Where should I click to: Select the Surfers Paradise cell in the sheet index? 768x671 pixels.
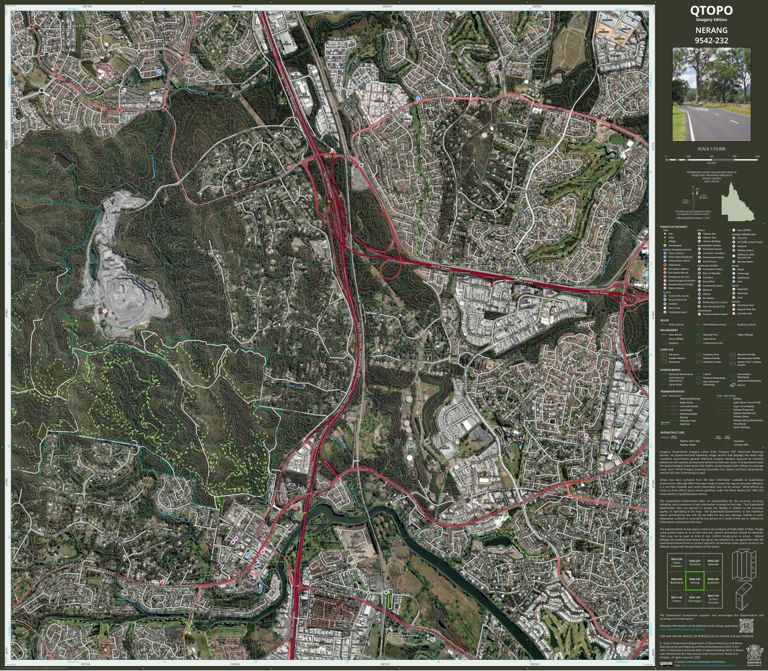(x=713, y=599)
